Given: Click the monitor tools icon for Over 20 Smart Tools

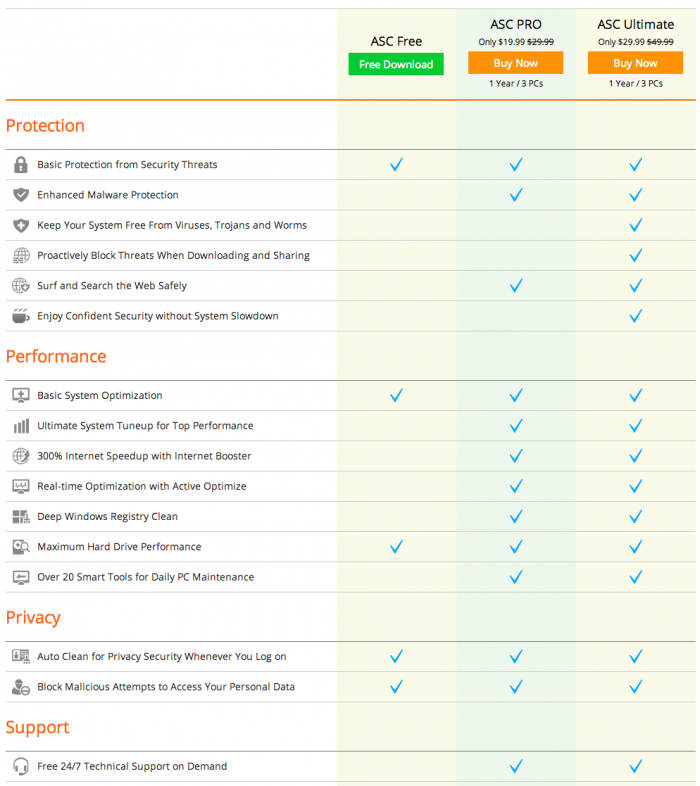Looking at the screenshot, I should click(x=21, y=577).
